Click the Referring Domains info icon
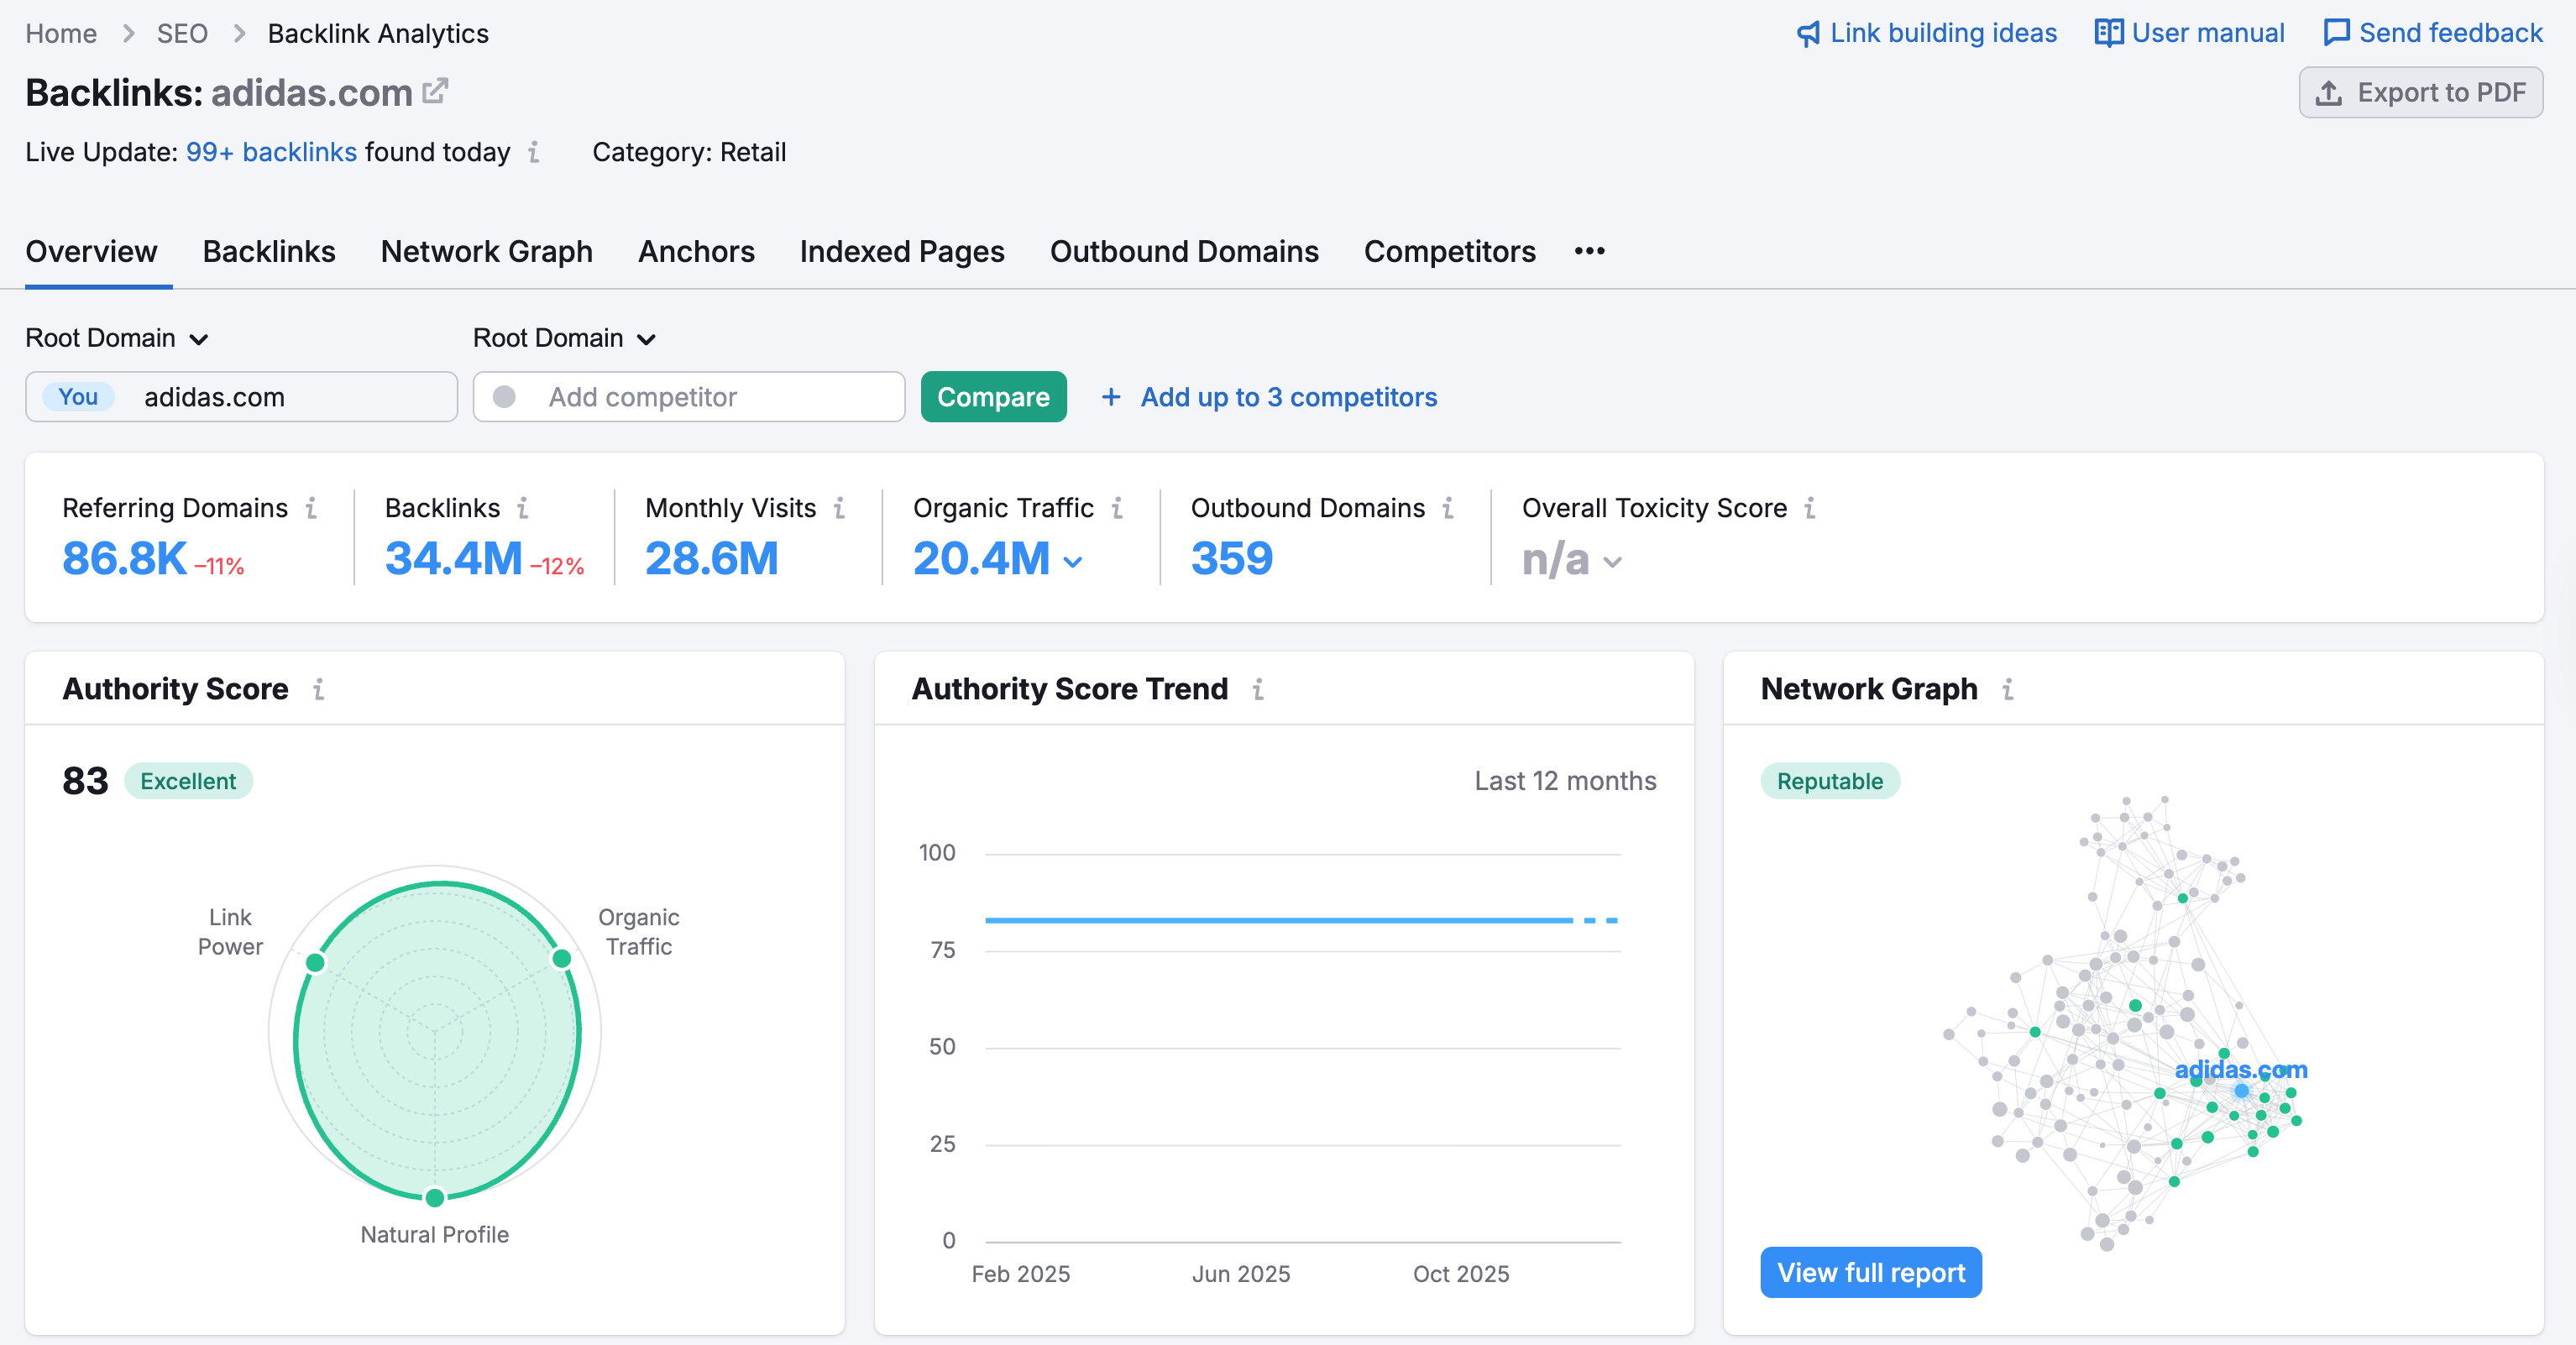Screen dimensions: 2576x1345 click(313, 508)
